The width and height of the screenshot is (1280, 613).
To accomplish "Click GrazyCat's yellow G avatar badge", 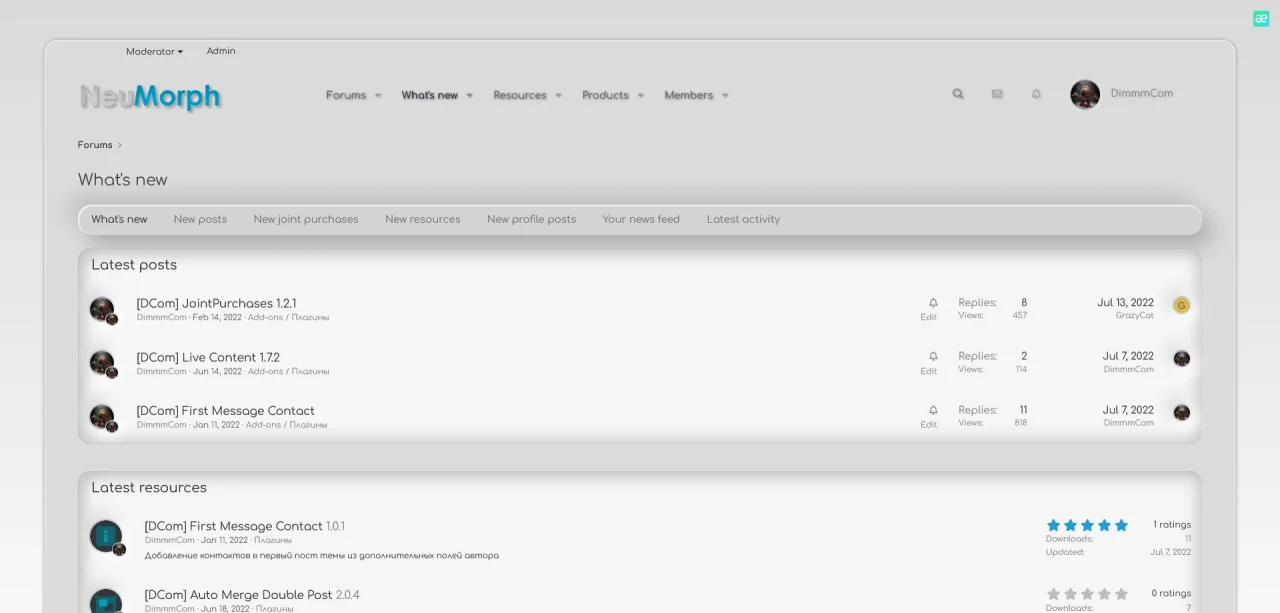I will tap(1181, 305).
